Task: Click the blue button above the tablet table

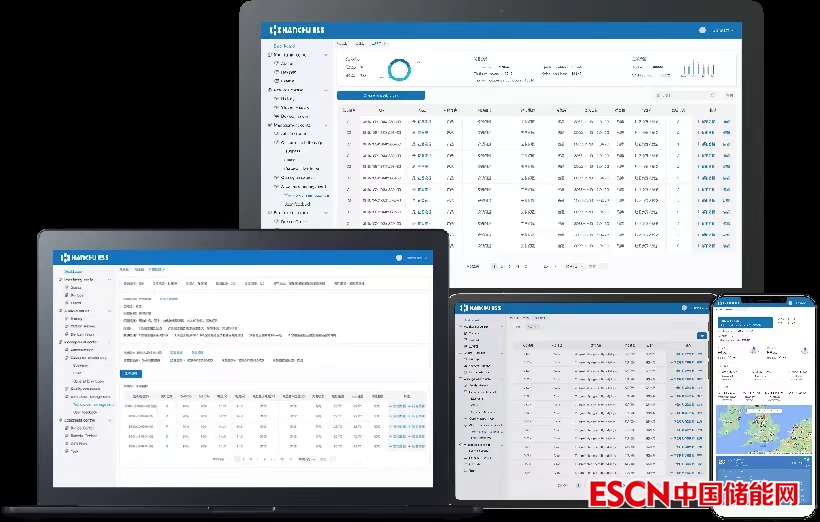Action: point(702,336)
